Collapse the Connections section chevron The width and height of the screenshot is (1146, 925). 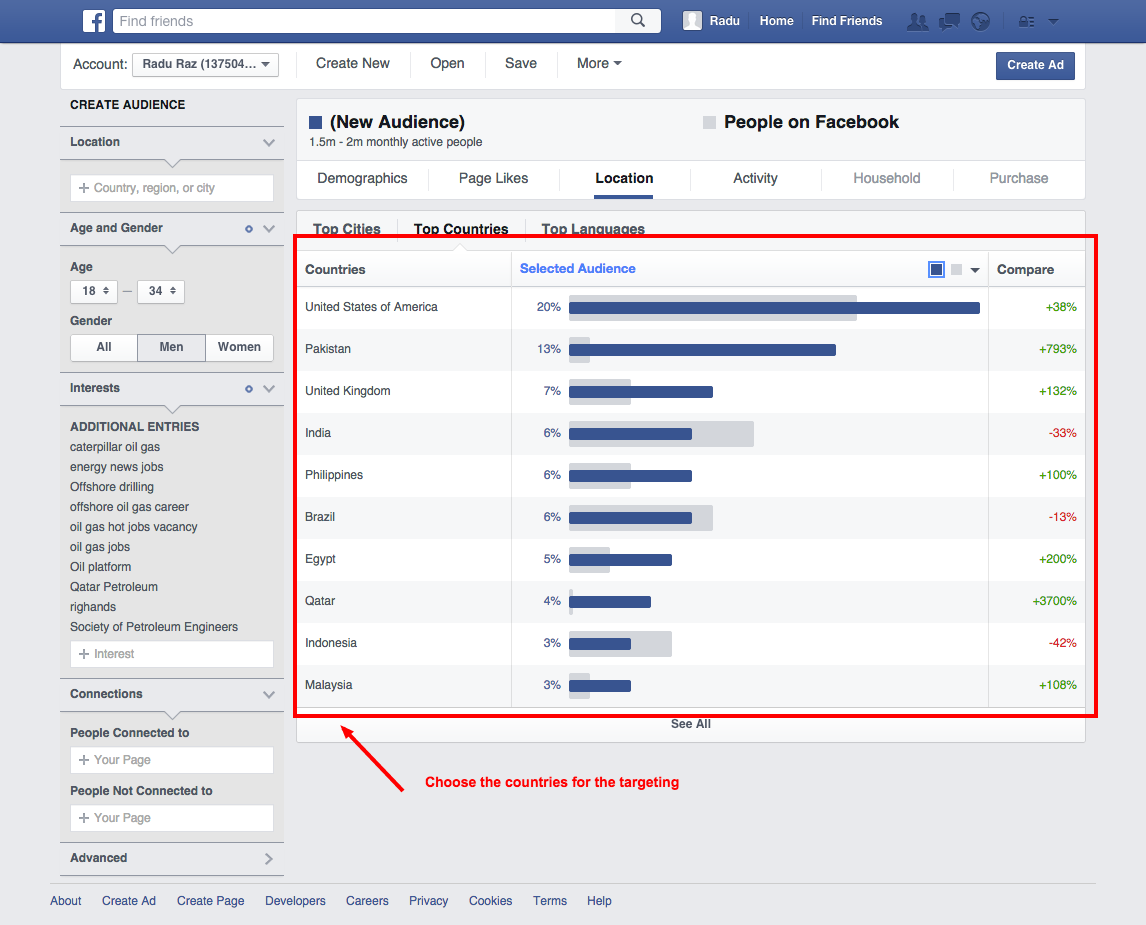(269, 694)
